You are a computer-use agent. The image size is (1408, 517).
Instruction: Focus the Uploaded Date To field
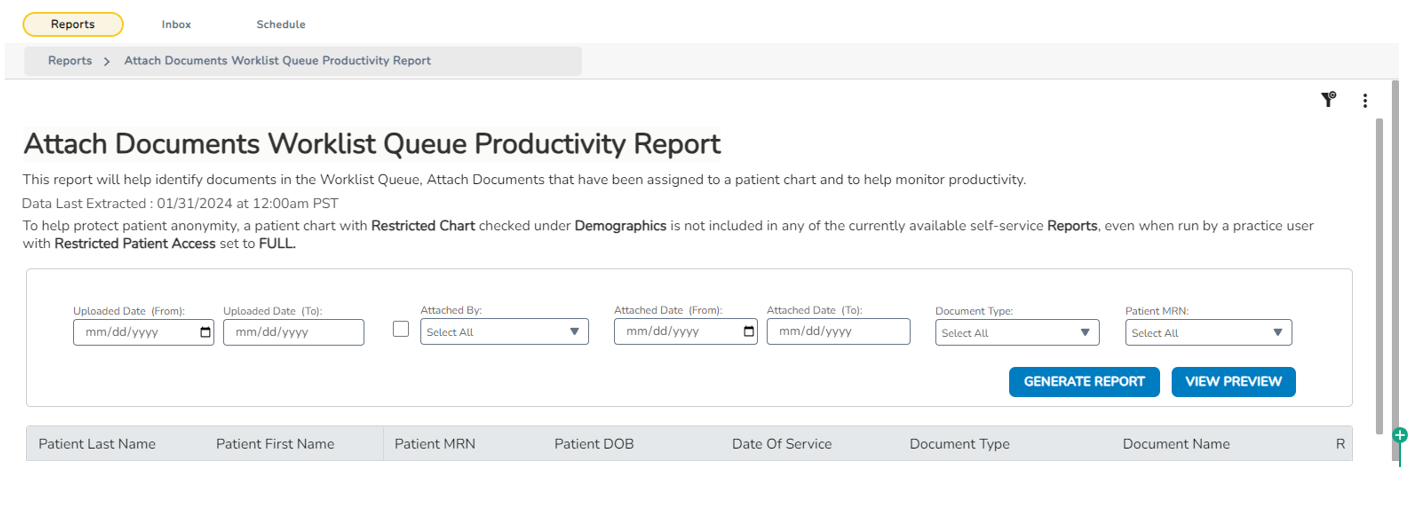[293, 332]
